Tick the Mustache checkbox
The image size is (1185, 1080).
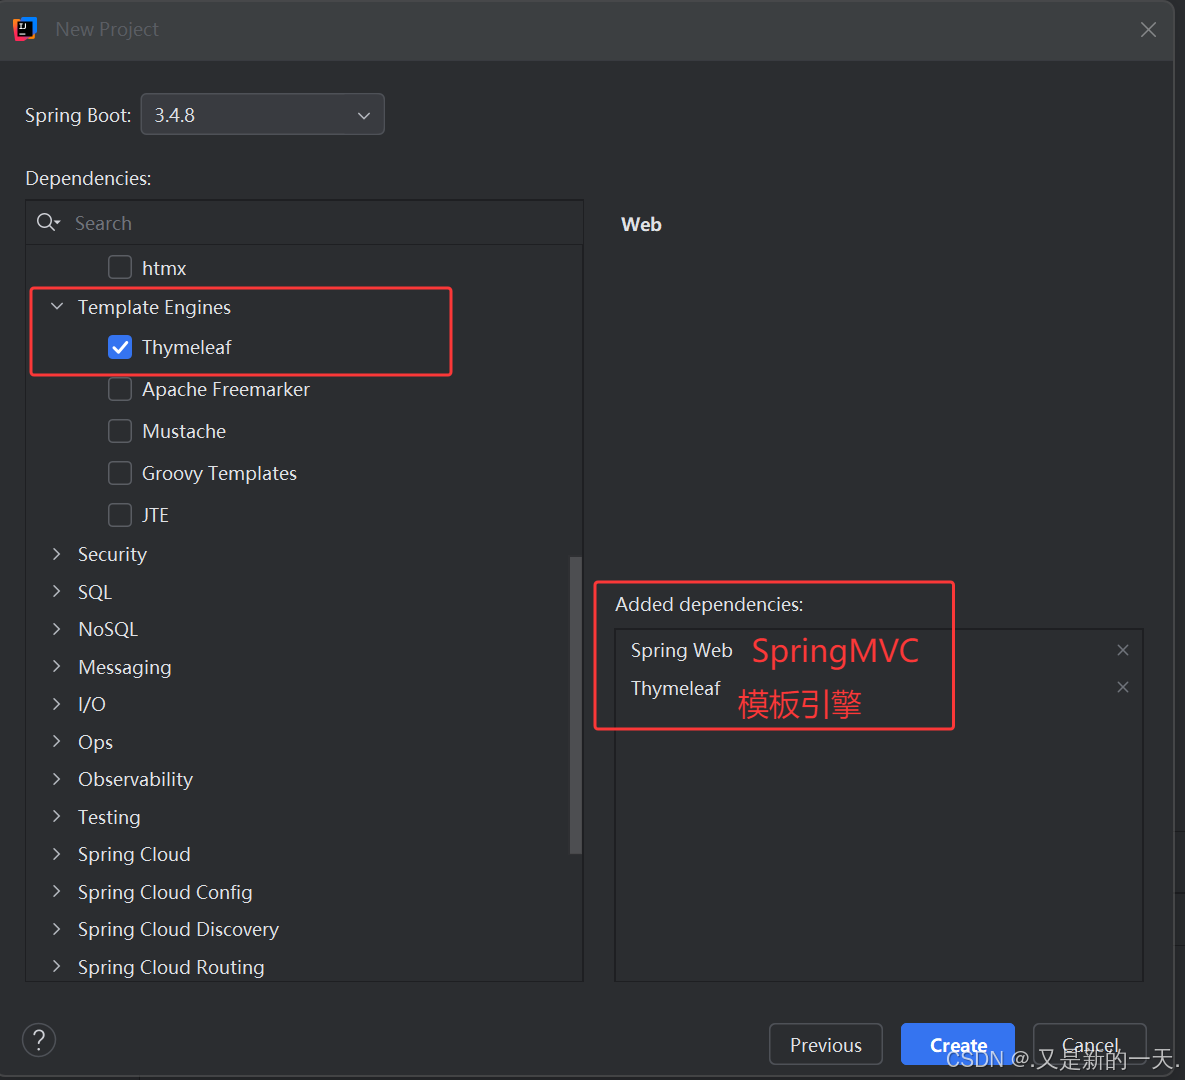120,431
